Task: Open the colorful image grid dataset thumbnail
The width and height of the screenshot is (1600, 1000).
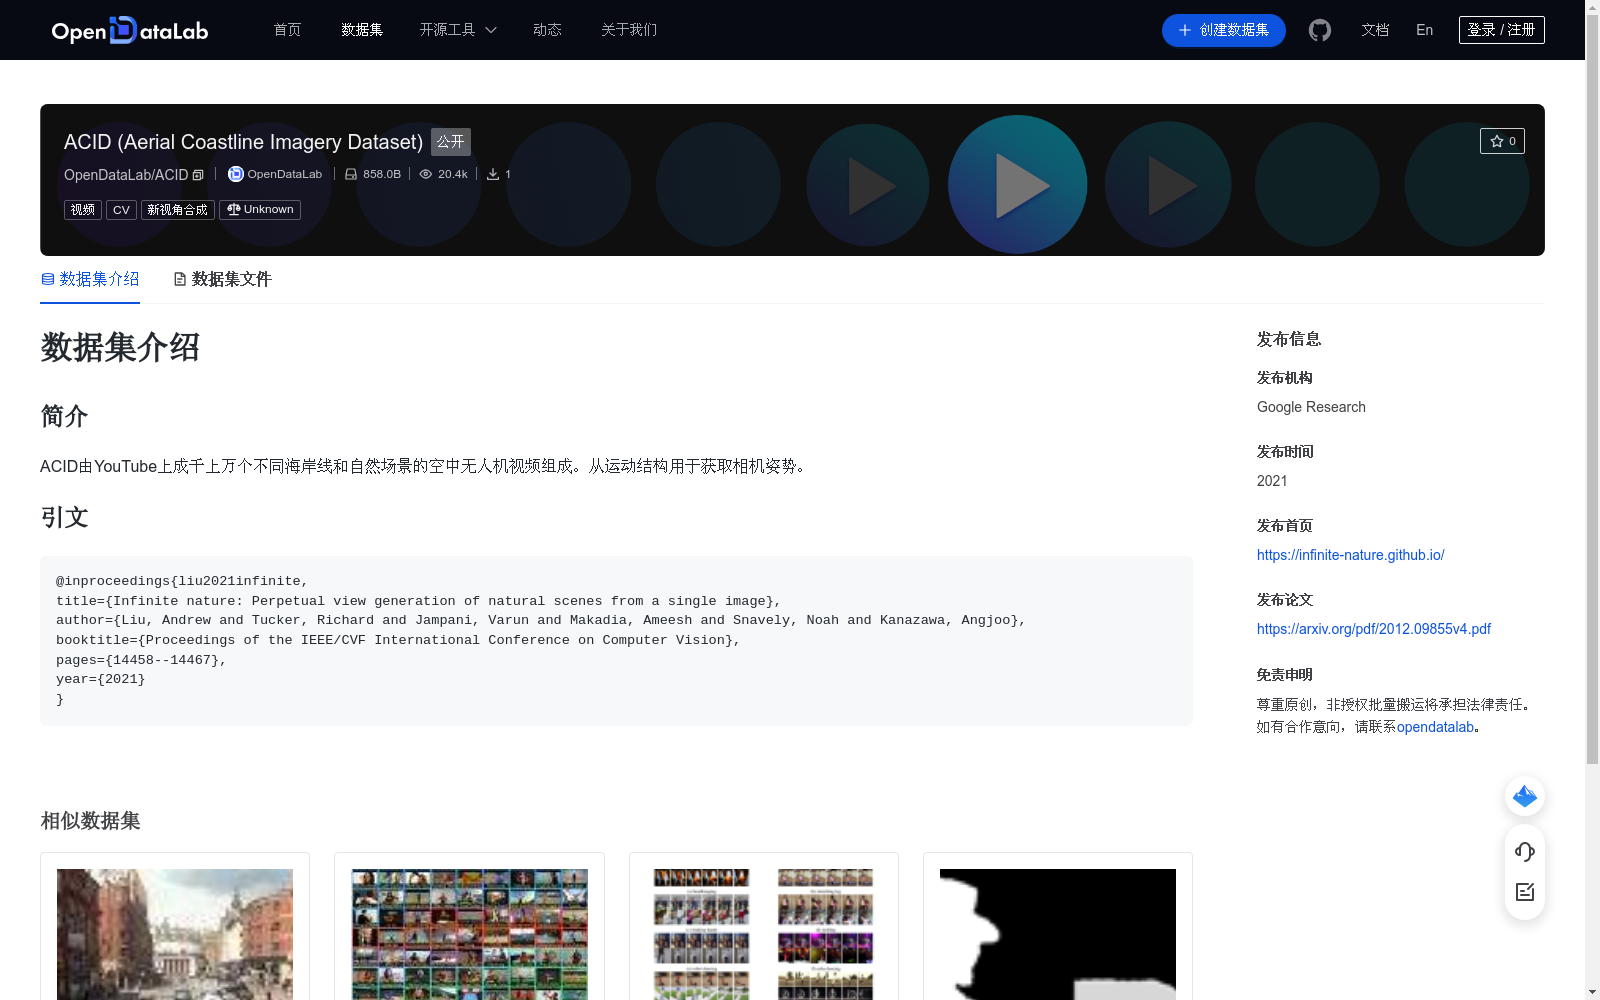Action: point(470,934)
